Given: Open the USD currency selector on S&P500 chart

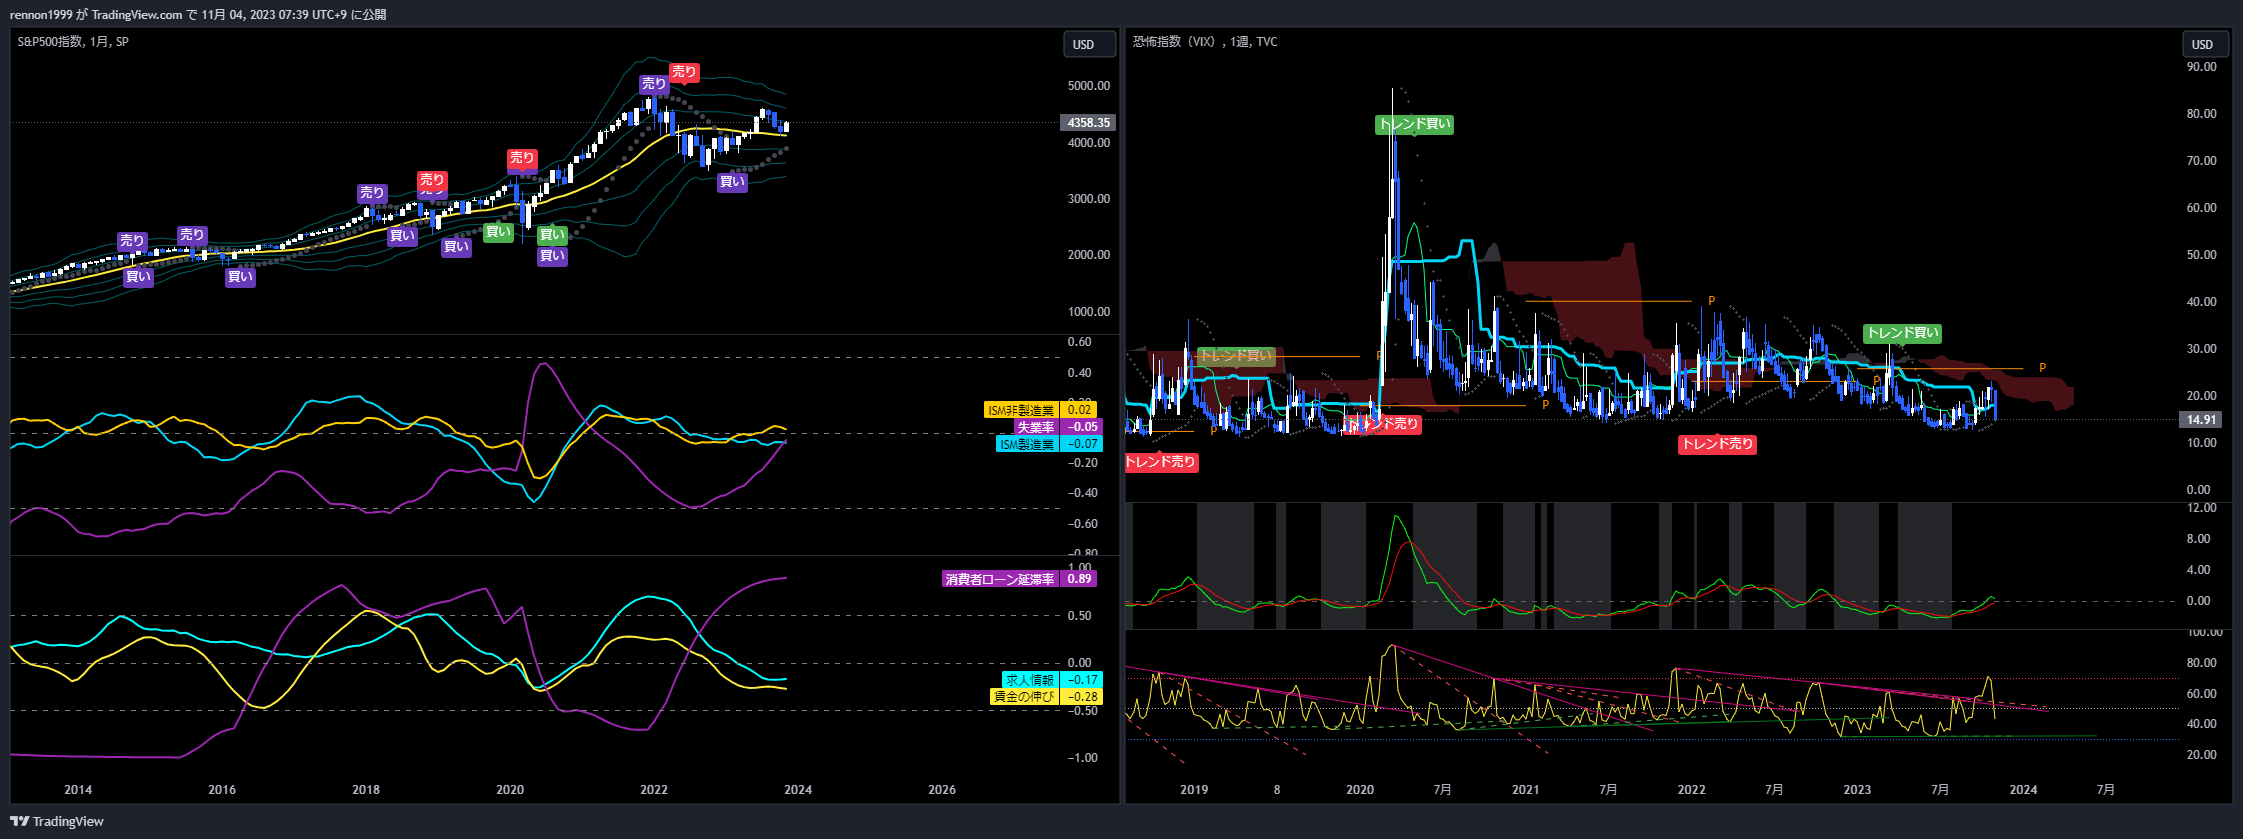Looking at the screenshot, I should (x=1089, y=44).
